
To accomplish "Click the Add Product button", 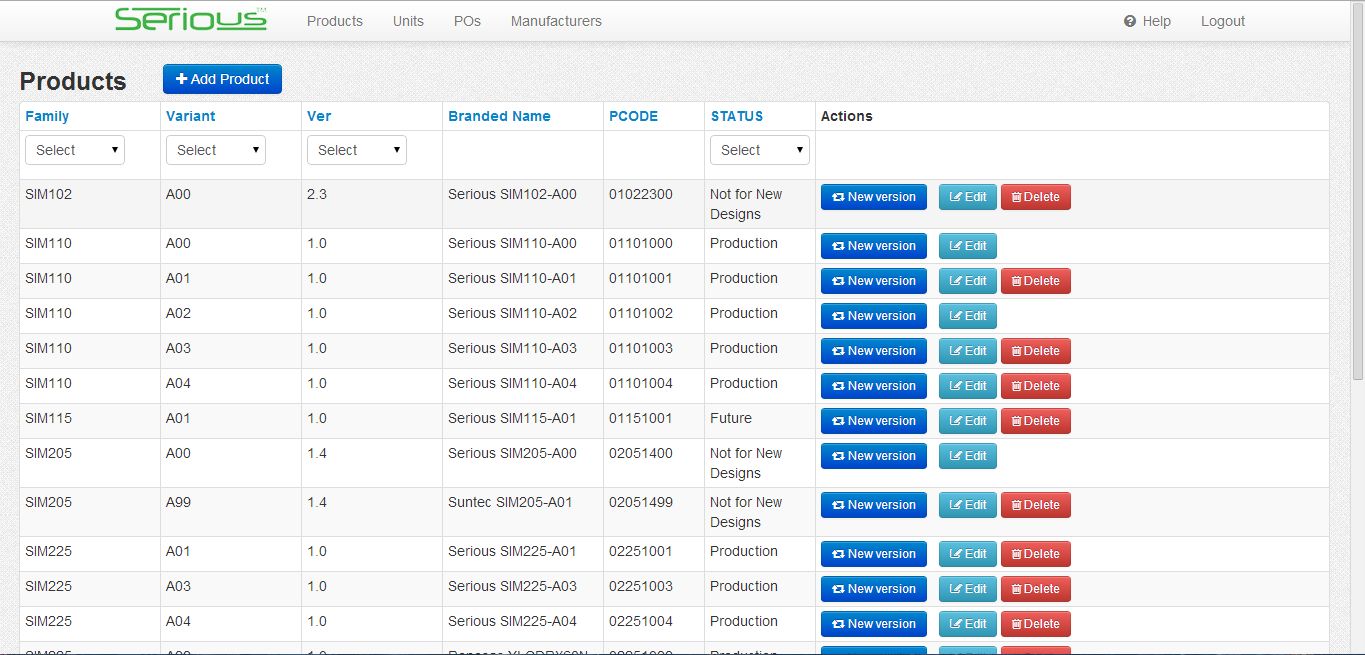I will 222,79.
